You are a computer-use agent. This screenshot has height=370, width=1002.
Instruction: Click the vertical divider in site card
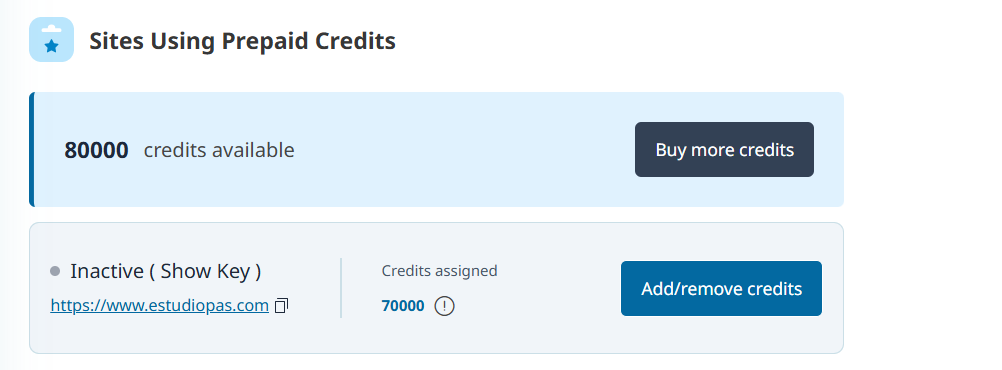341,288
